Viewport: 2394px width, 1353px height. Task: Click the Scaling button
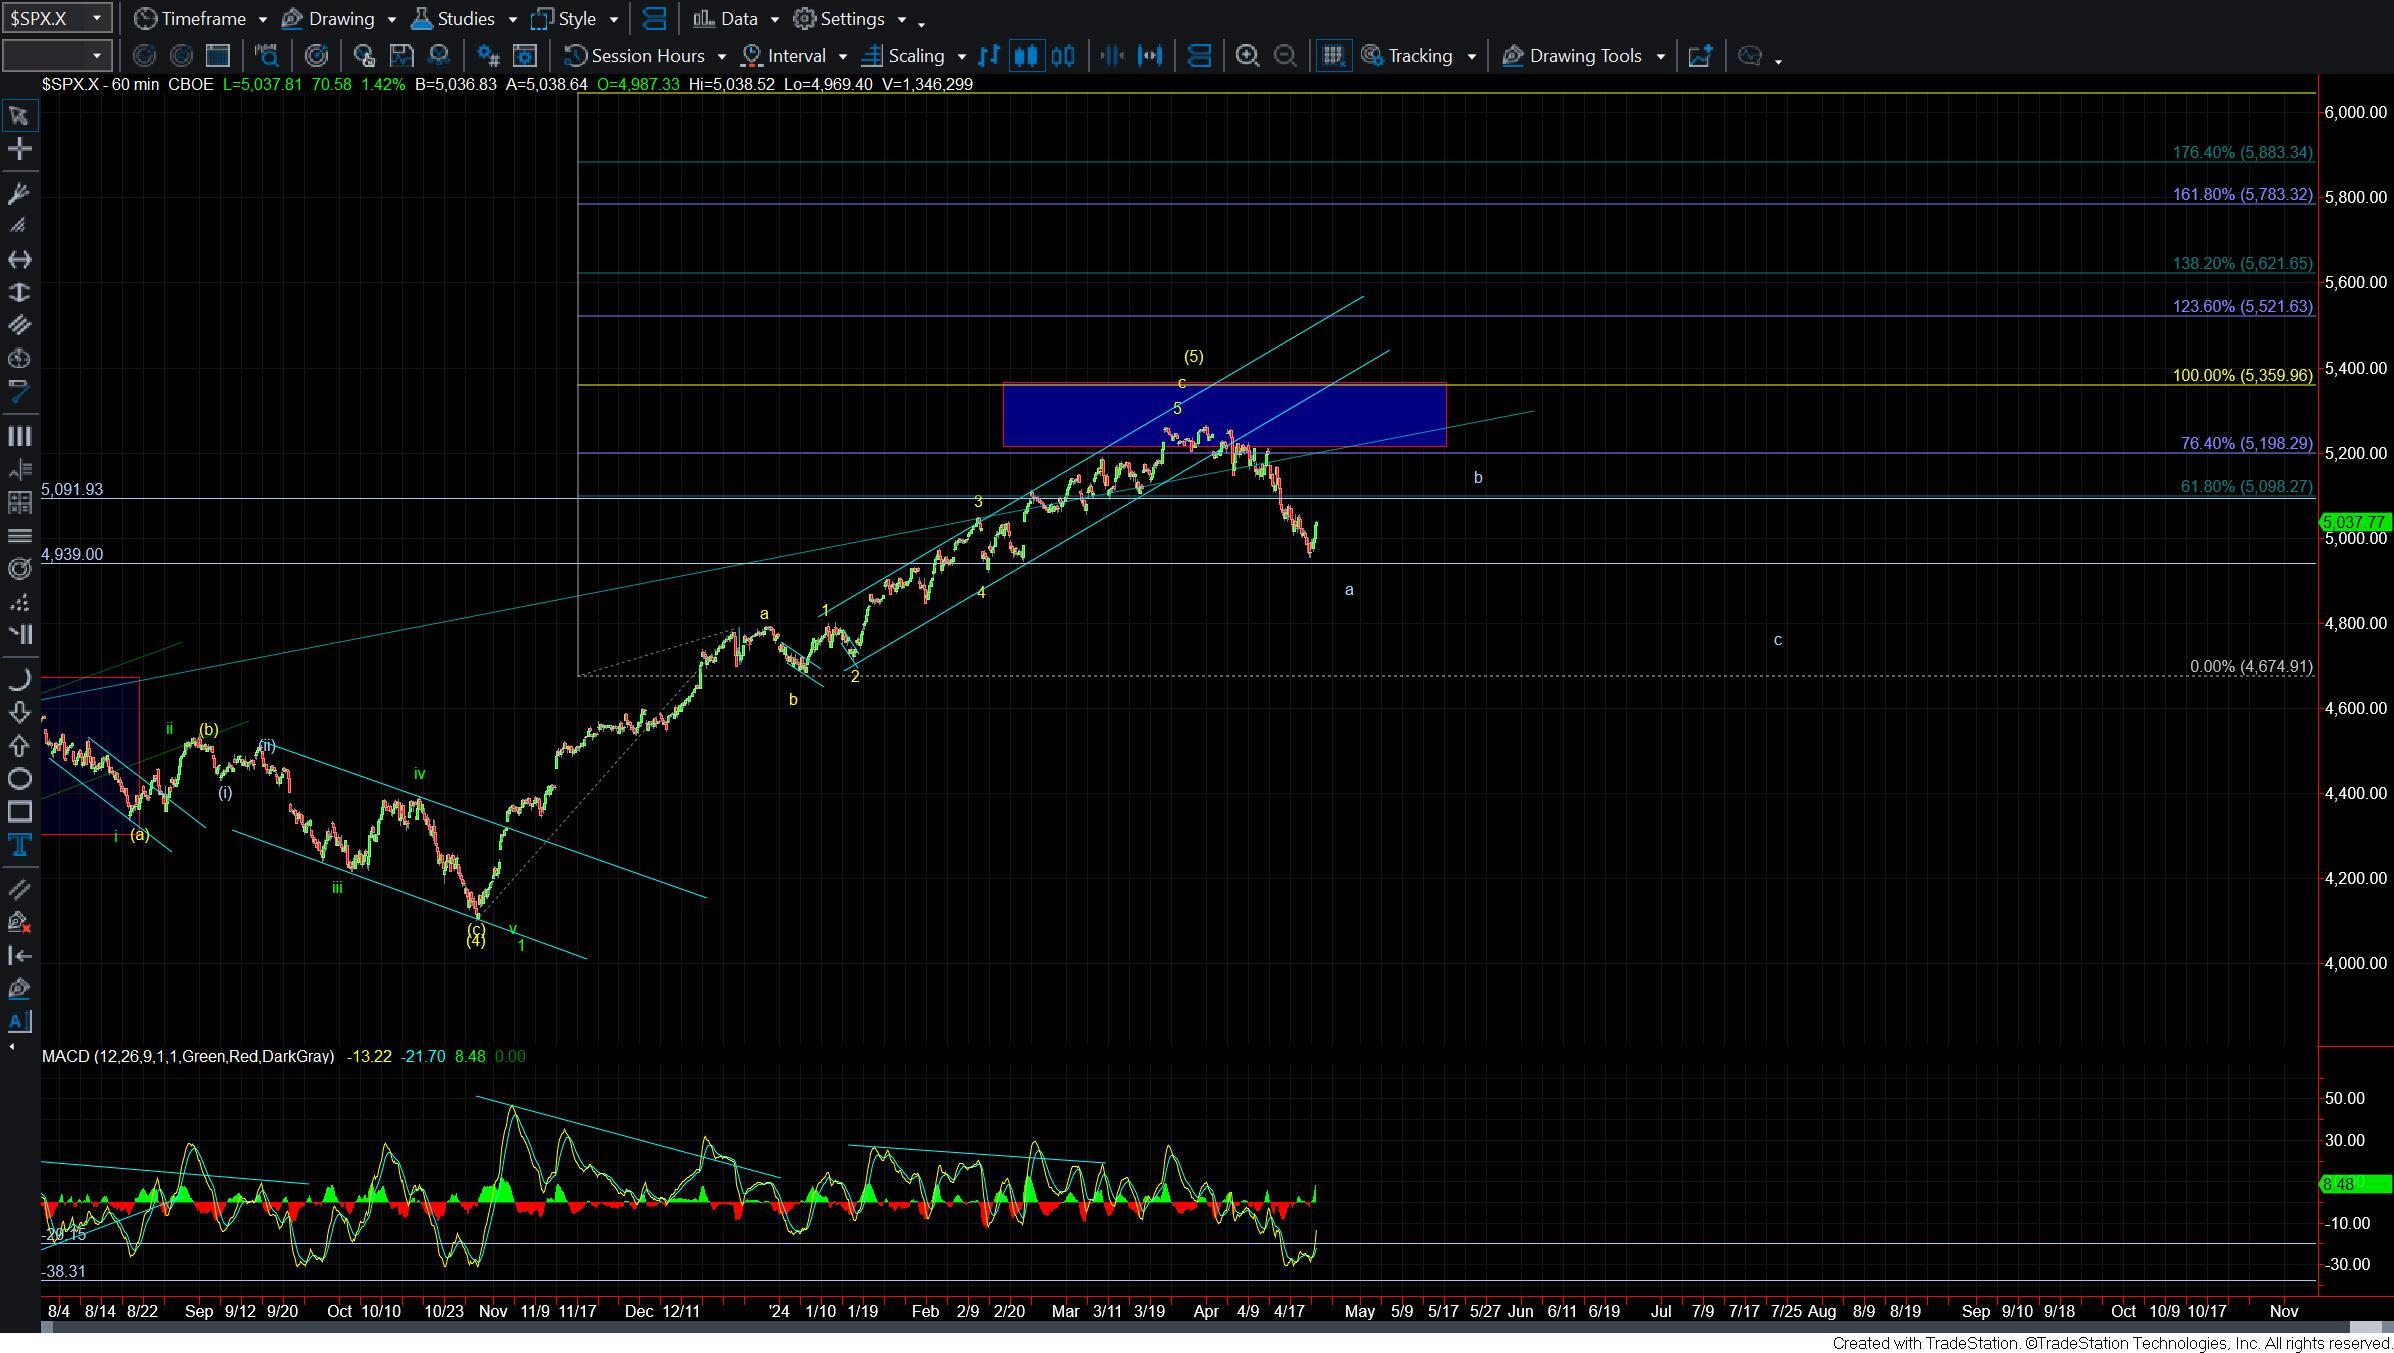click(x=904, y=56)
